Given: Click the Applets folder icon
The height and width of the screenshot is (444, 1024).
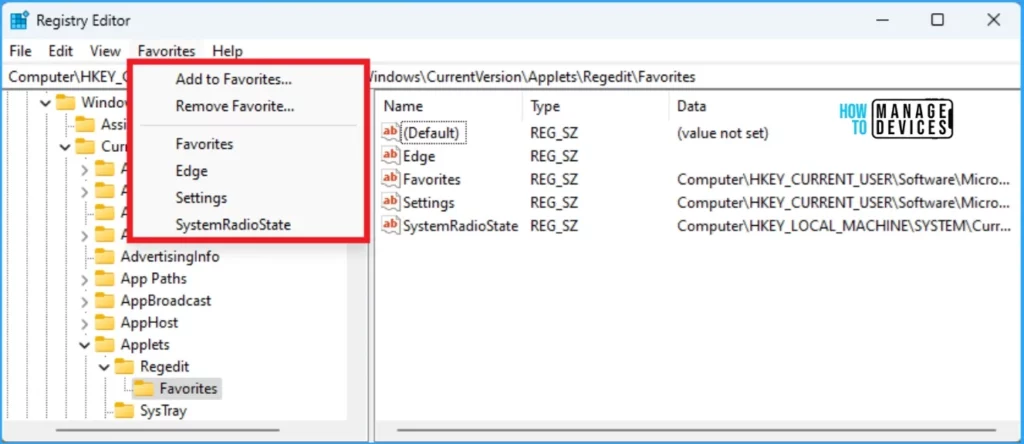Looking at the screenshot, I should [x=104, y=344].
